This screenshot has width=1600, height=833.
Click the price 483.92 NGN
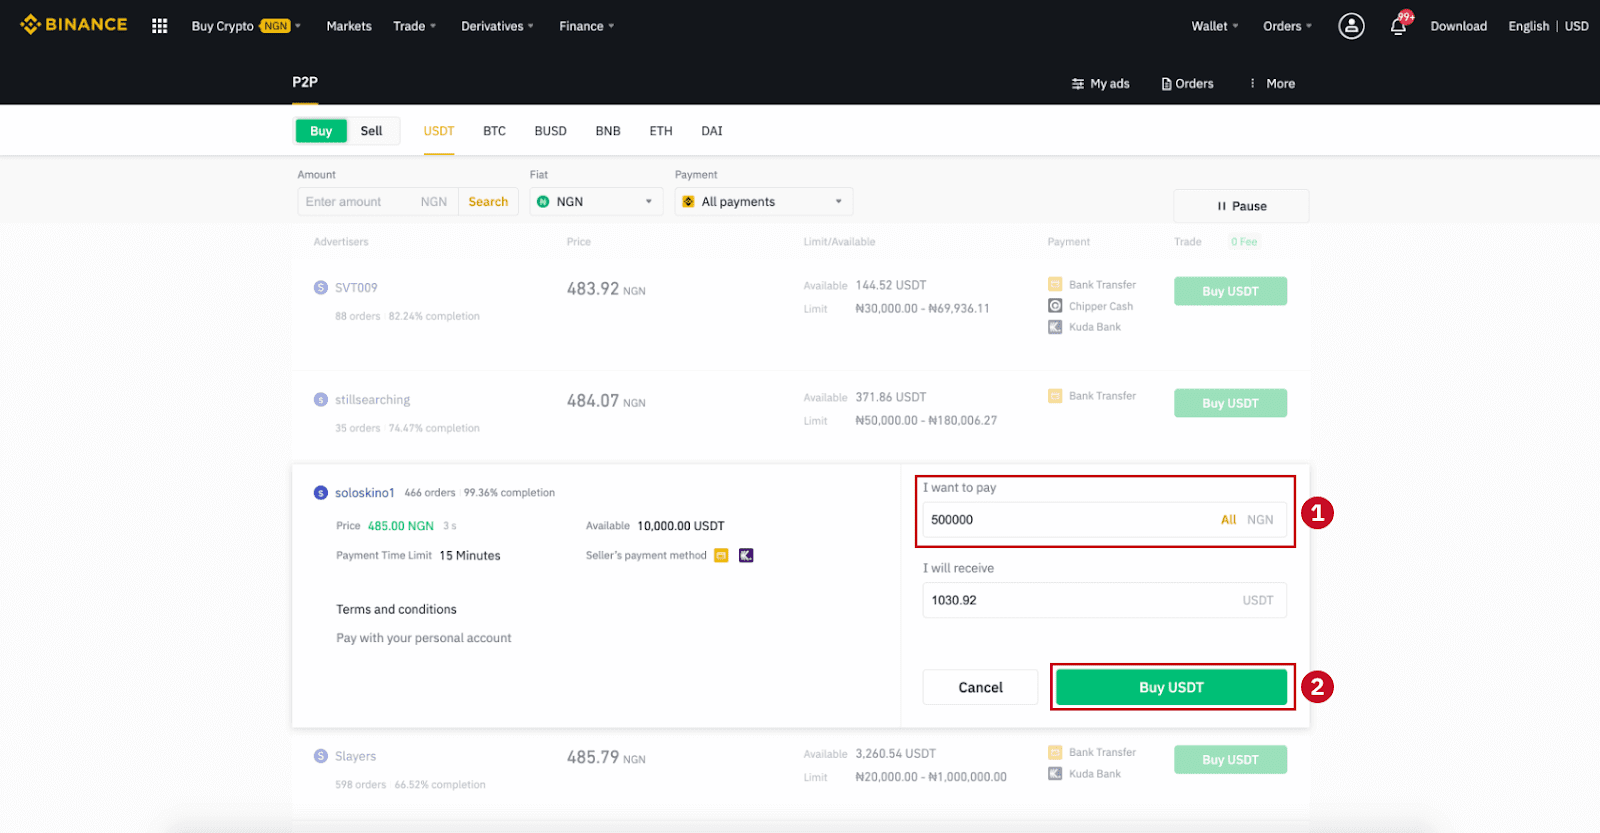pyautogui.click(x=606, y=289)
